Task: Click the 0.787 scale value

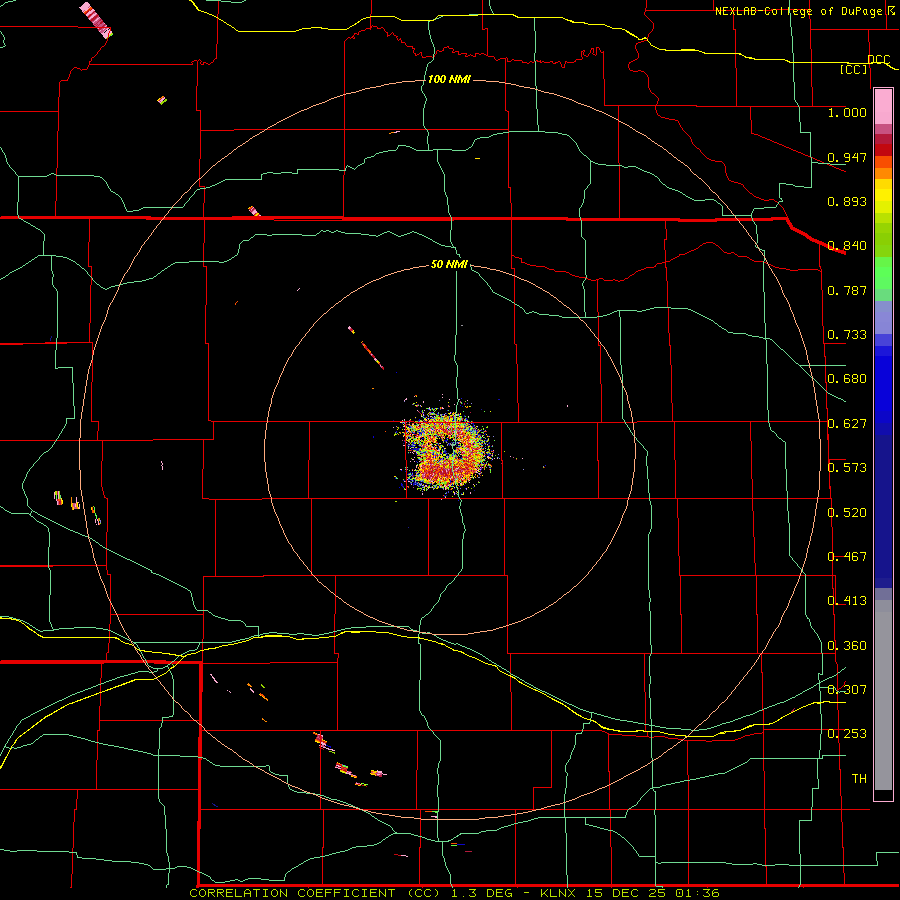Action: pyautogui.click(x=847, y=290)
